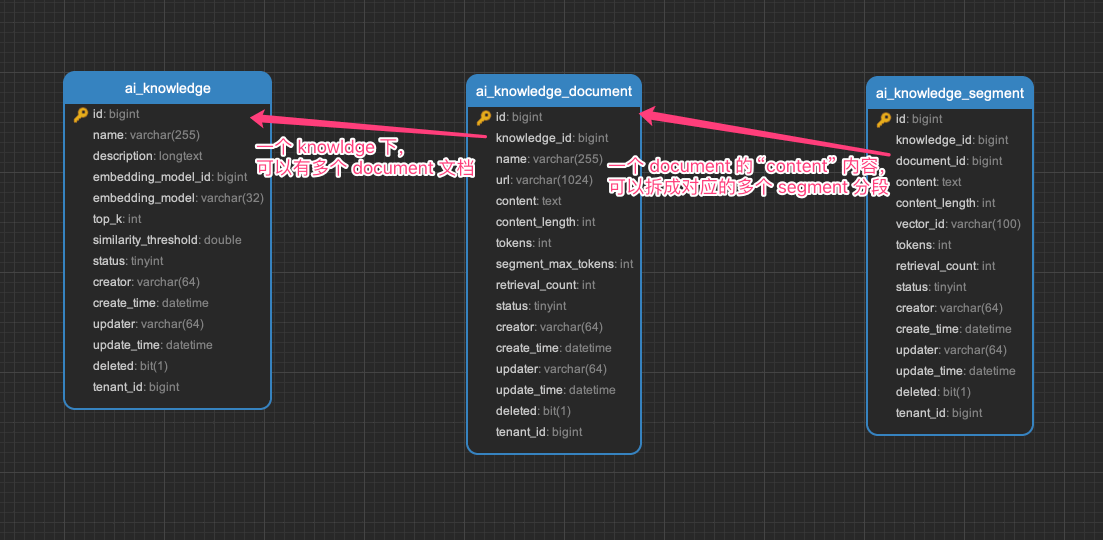
Task: Select the description longtext column
Action: click(147, 156)
